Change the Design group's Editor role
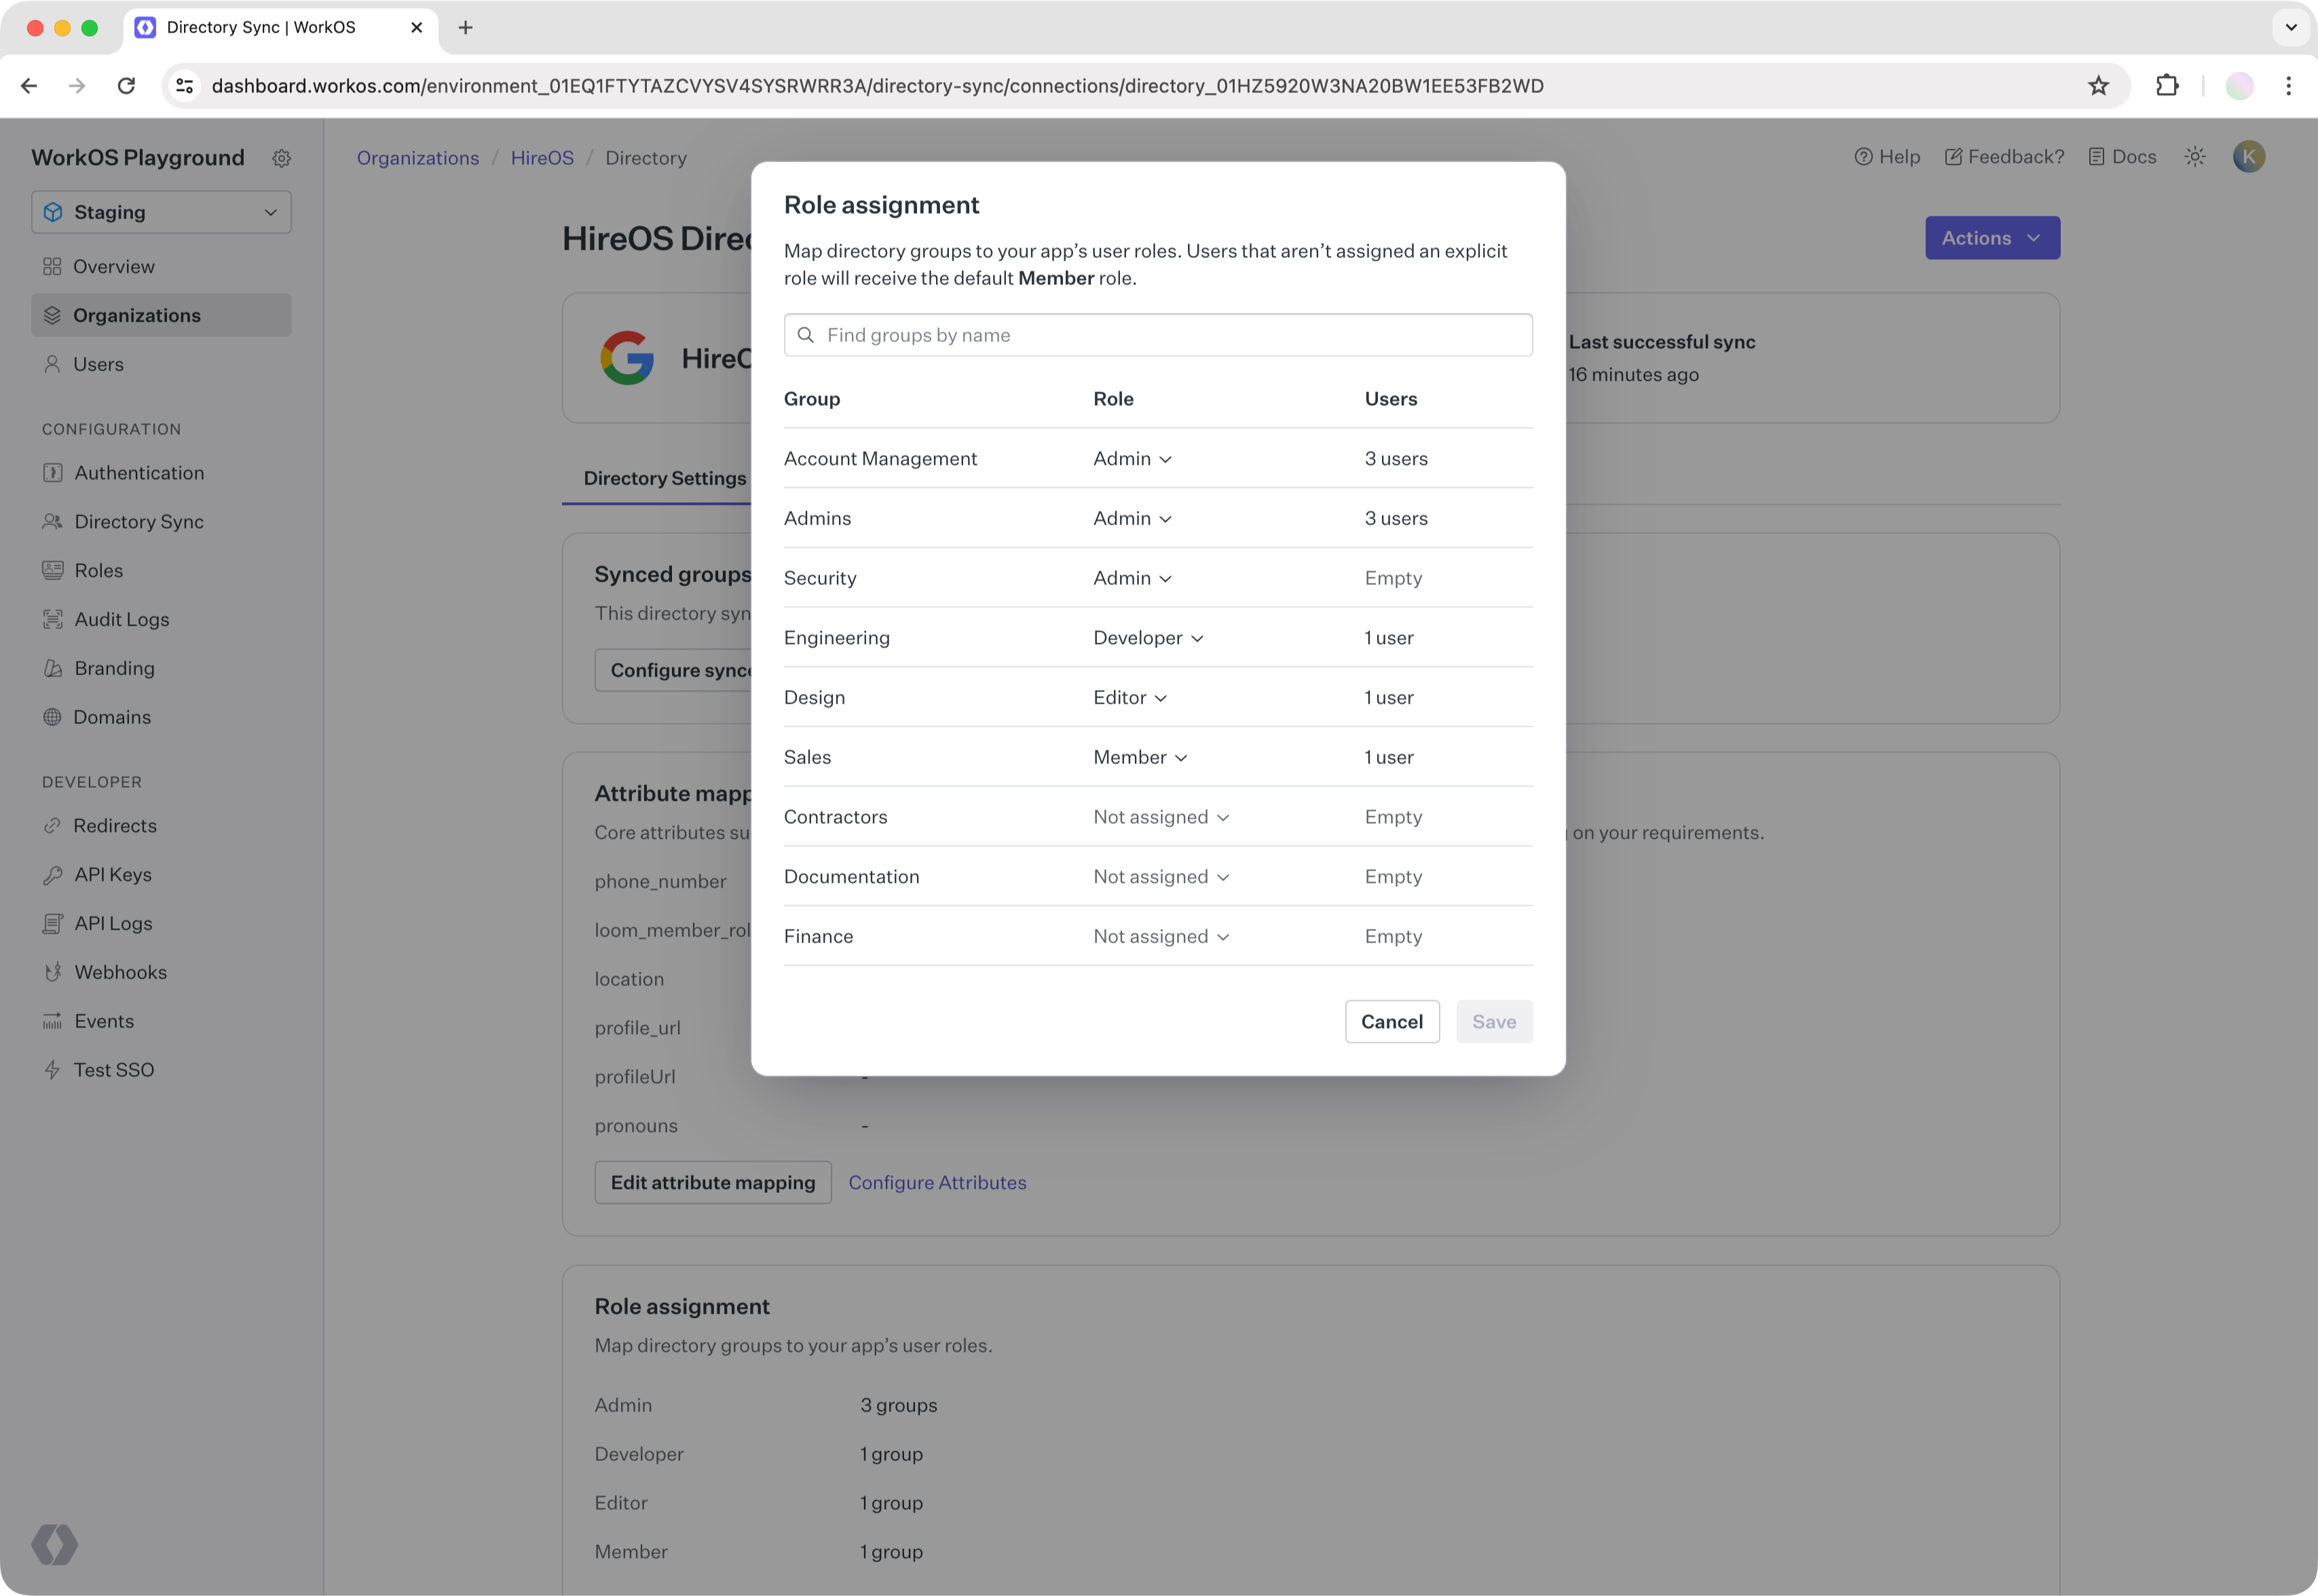 click(x=1130, y=698)
